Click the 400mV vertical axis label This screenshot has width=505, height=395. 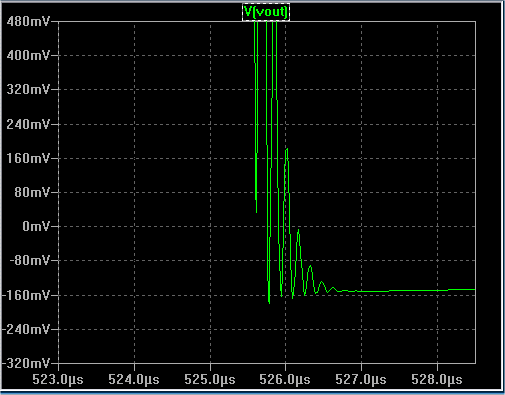pos(28,55)
